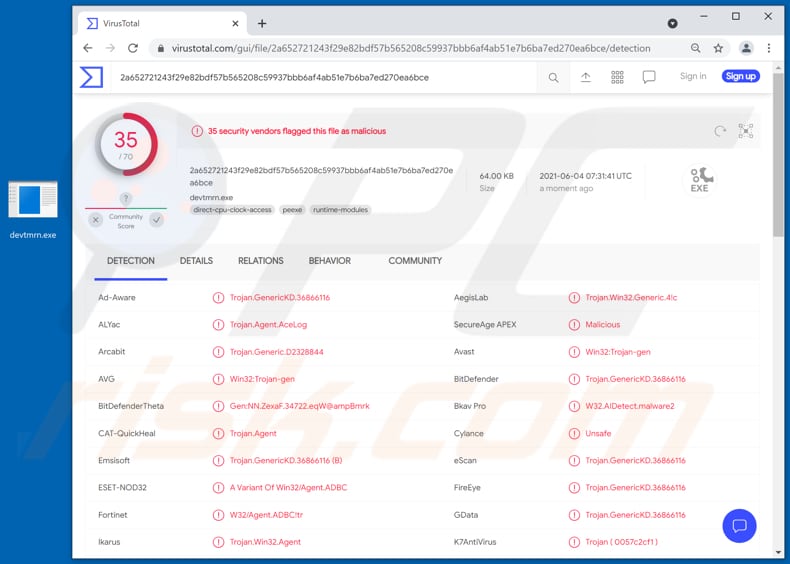Viewport: 790px width, 564px height.
Task: Switch to the DETAILS tab
Action: point(196,261)
